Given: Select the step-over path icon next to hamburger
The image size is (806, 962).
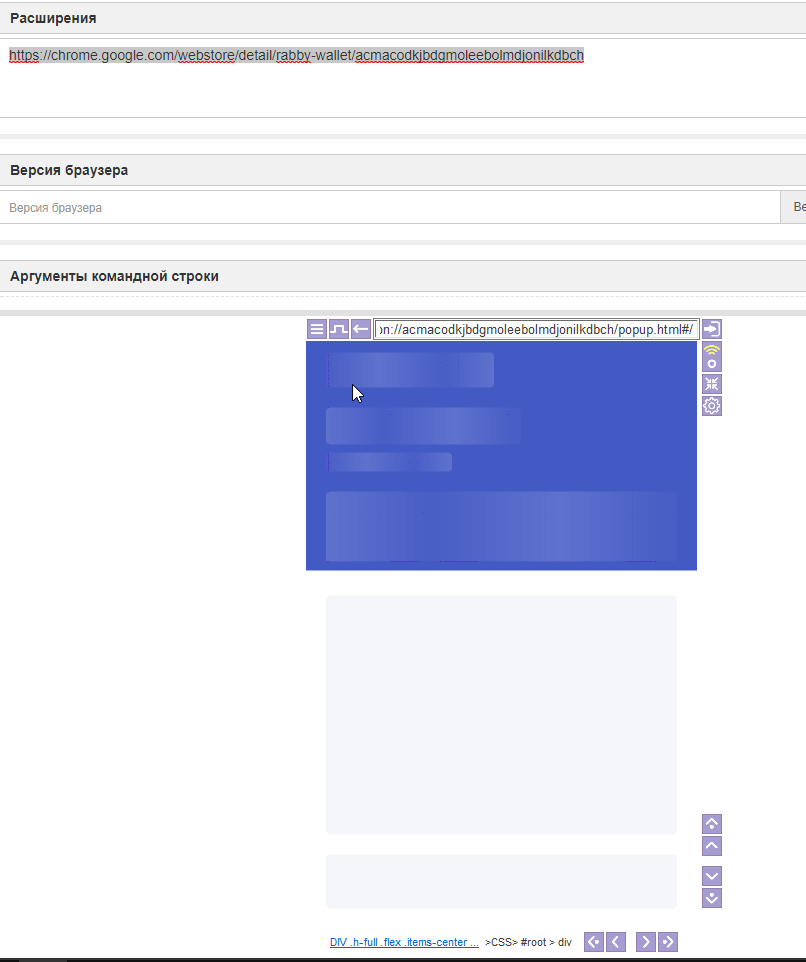Looking at the screenshot, I should click(x=338, y=328).
